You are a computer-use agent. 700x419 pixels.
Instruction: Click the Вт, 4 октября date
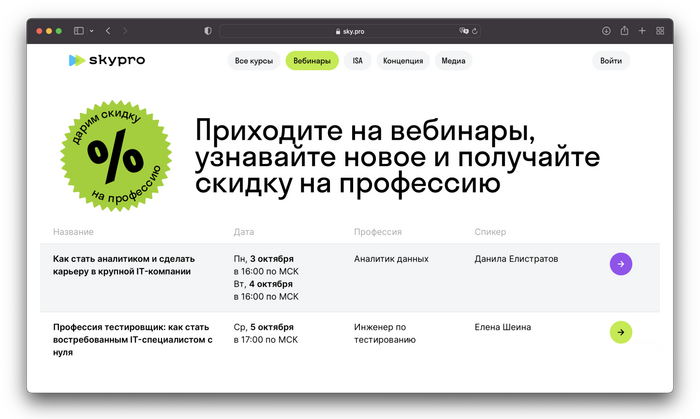(263, 284)
